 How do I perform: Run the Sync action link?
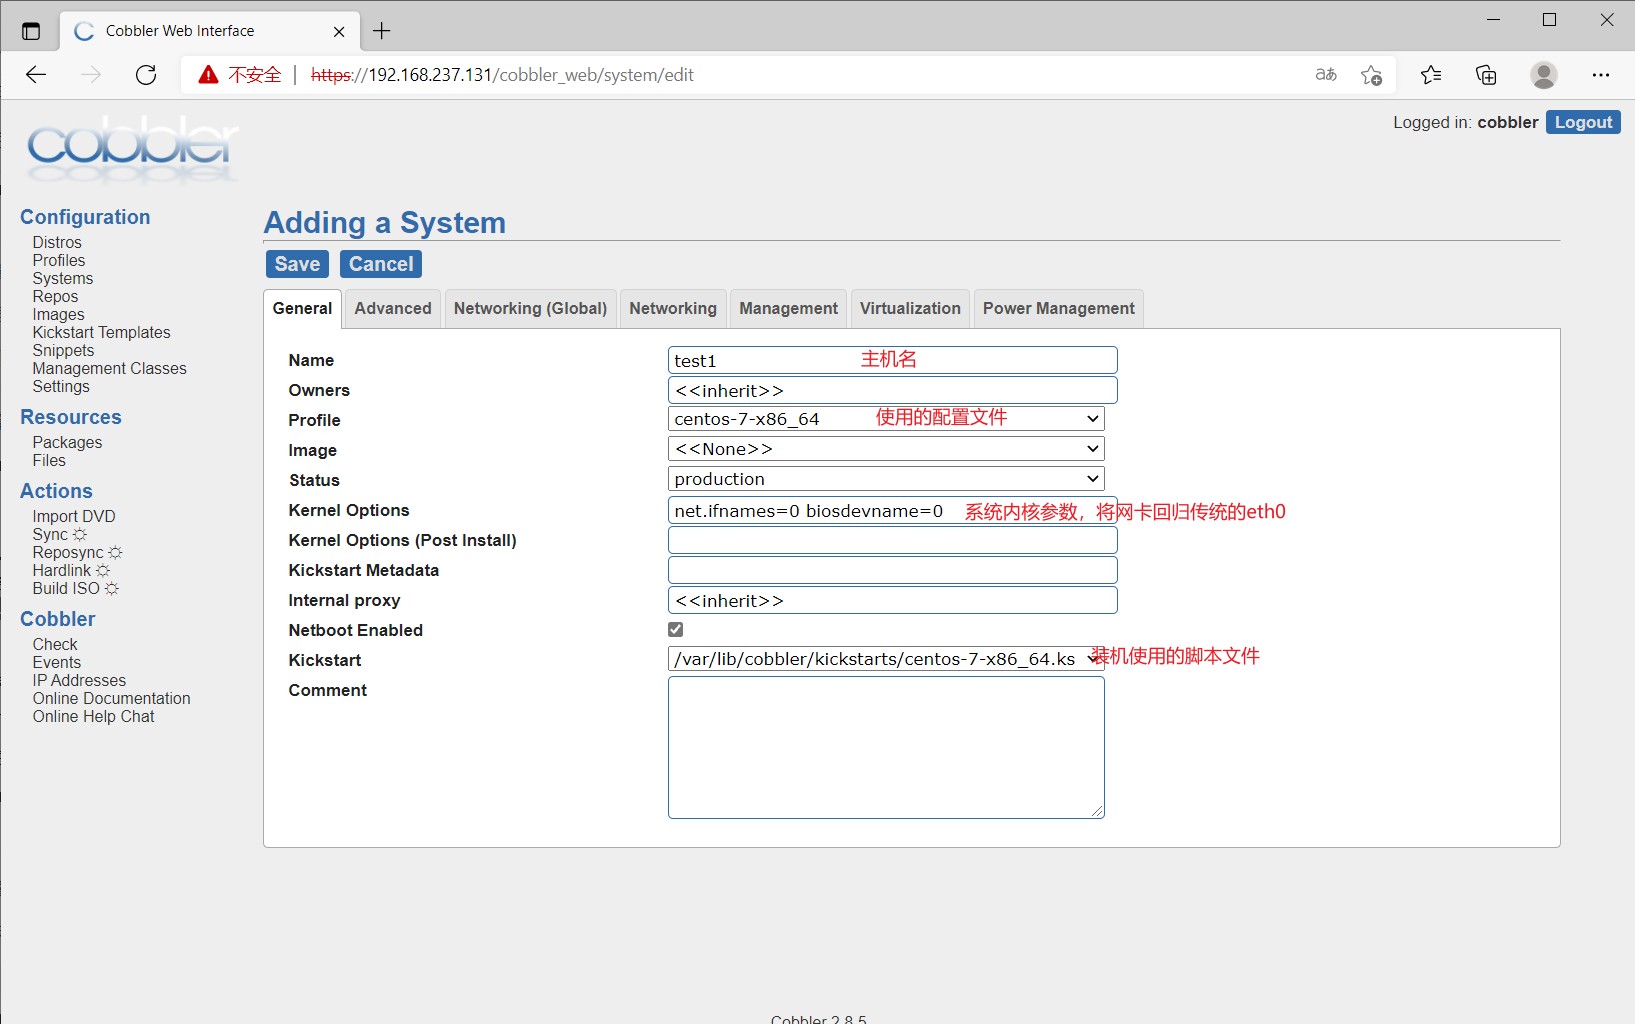tap(50, 535)
